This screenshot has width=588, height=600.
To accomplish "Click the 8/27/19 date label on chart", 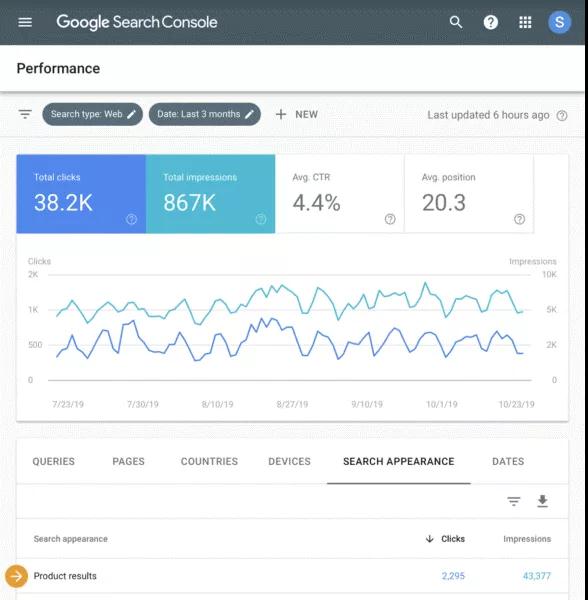I will tap(292, 404).
